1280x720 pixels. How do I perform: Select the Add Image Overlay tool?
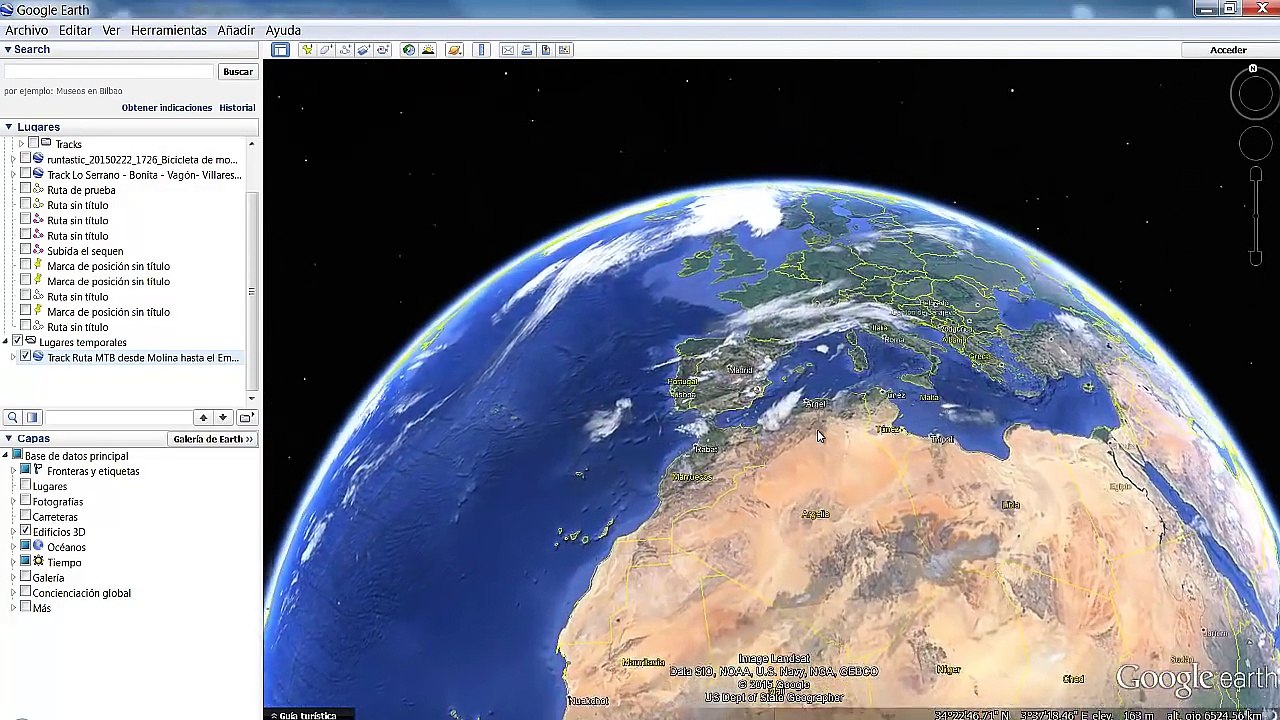pos(364,50)
